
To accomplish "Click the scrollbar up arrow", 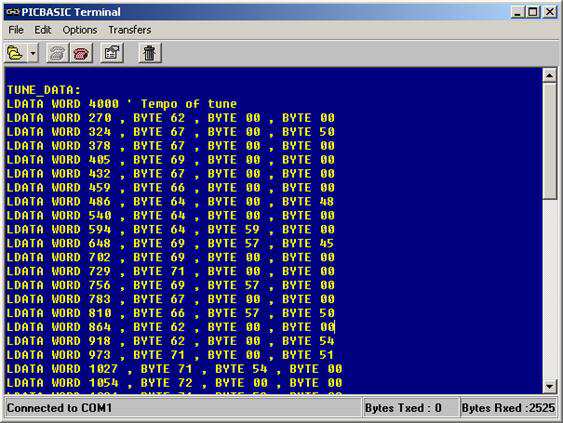I will [x=549, y=75].
